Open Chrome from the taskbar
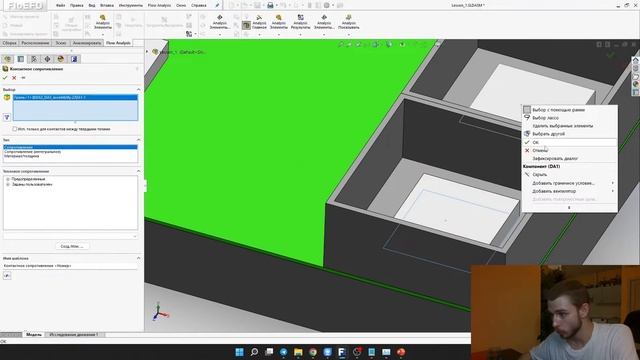Image resolution: width=640 pixels, height=360 pixels. [313, 352]
